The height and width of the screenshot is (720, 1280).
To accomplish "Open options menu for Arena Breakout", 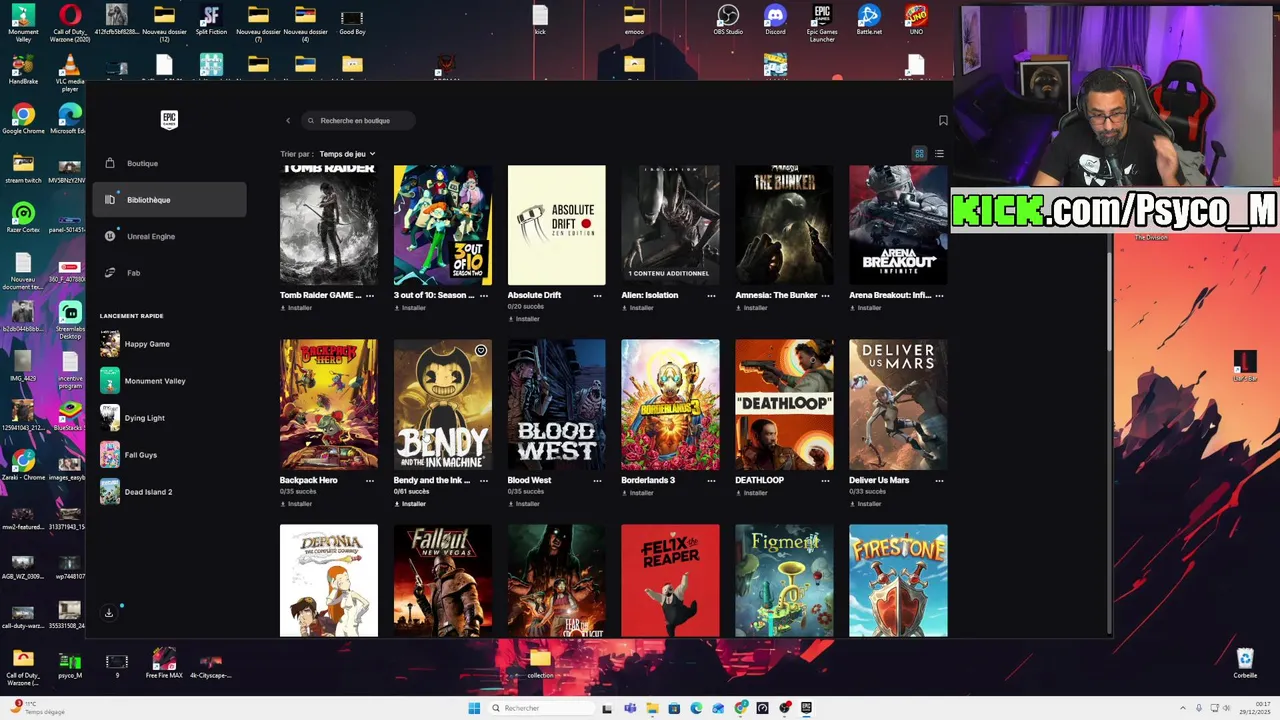I will coord(940,296).
